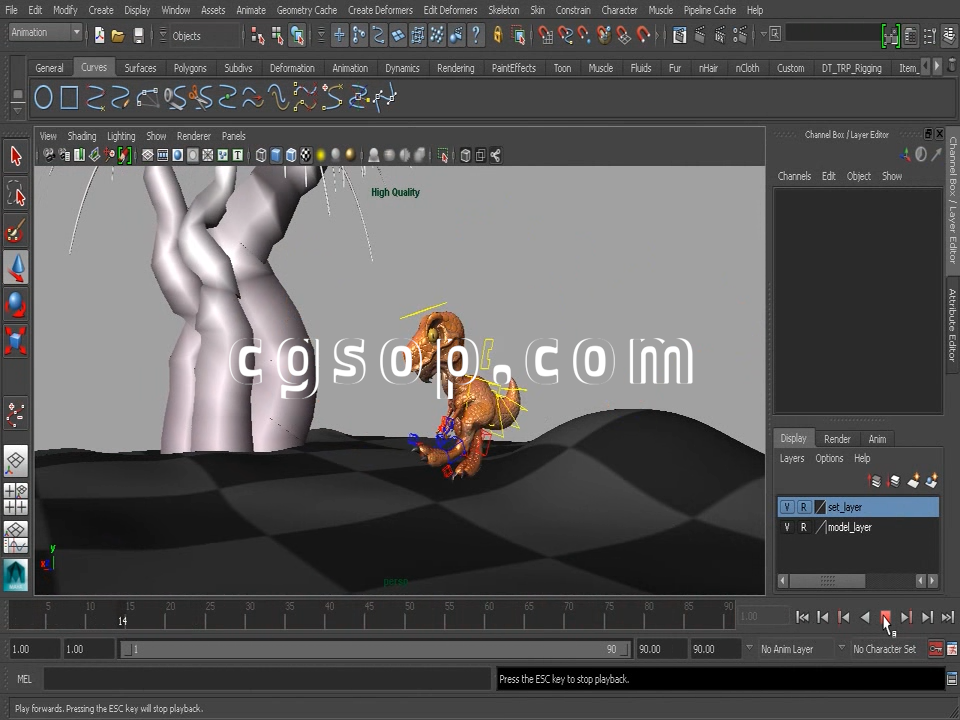
Task: Click the NURBS square shelf icon
Action: click(x=69, y=97)
